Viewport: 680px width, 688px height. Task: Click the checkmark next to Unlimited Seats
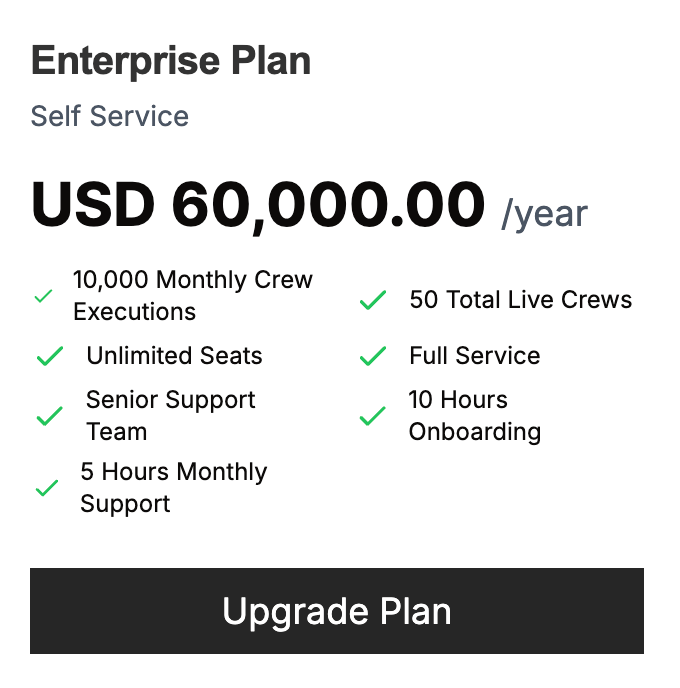(49, 357)
